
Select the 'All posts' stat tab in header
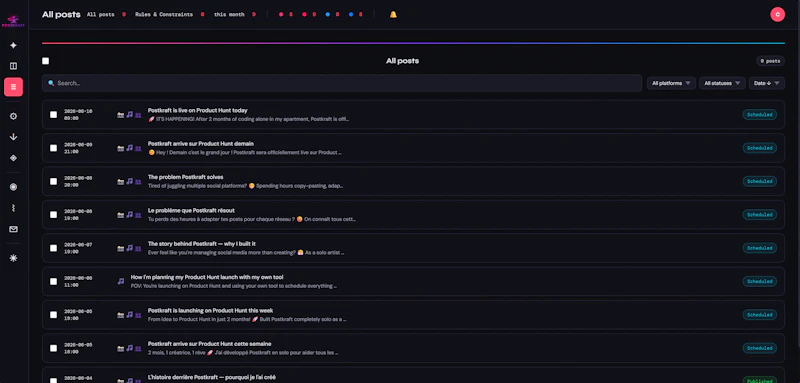(106, 15)
